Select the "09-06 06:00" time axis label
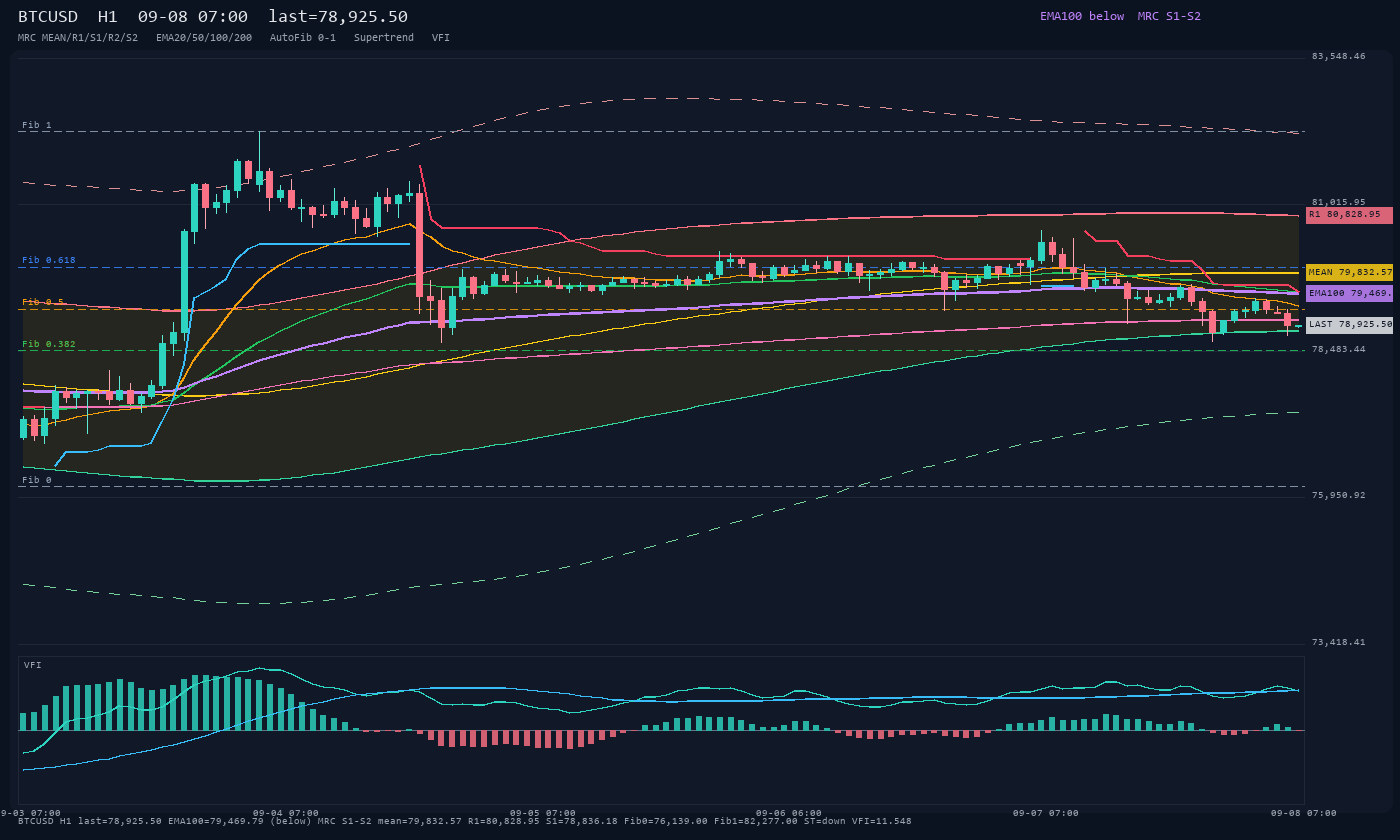The height and width of the screenshot is (840, 1400). click(x=789, y=813)
